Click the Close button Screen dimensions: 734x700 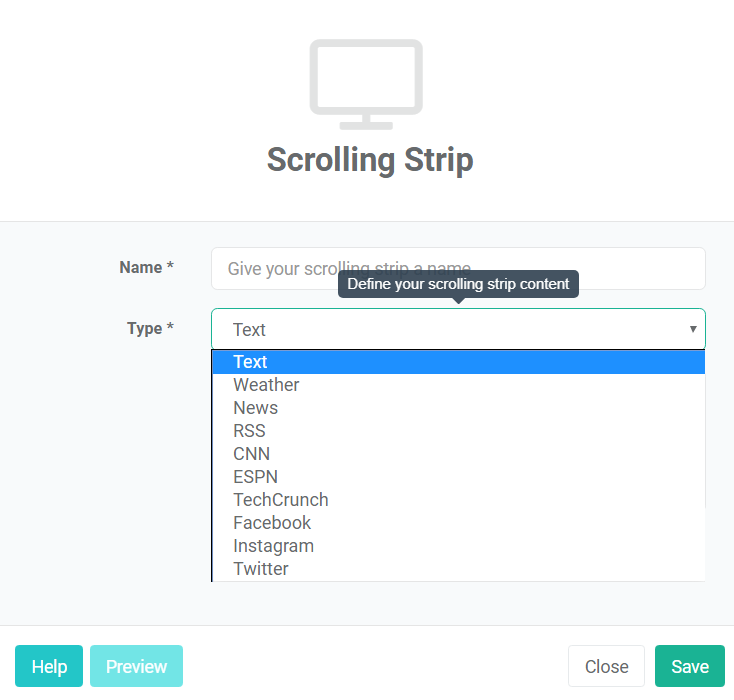pyautogui.click(x=606, y=666)
